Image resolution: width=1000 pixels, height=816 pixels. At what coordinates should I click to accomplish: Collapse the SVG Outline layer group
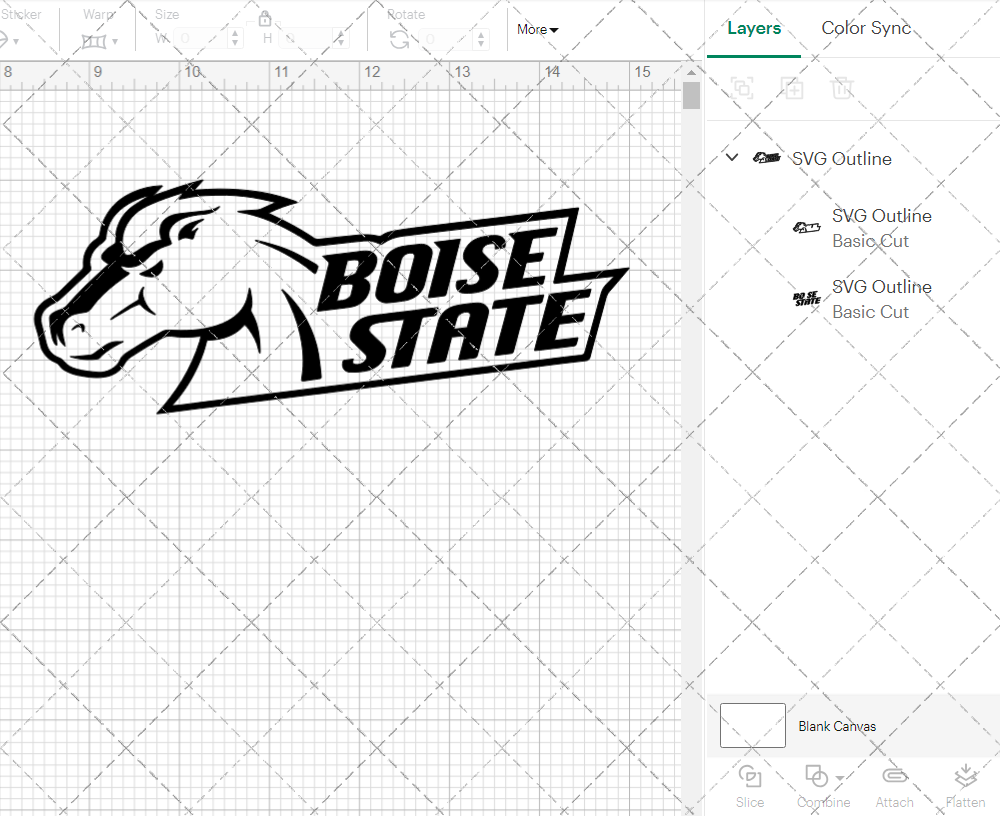pyautogui.click(x=731, y=157)
